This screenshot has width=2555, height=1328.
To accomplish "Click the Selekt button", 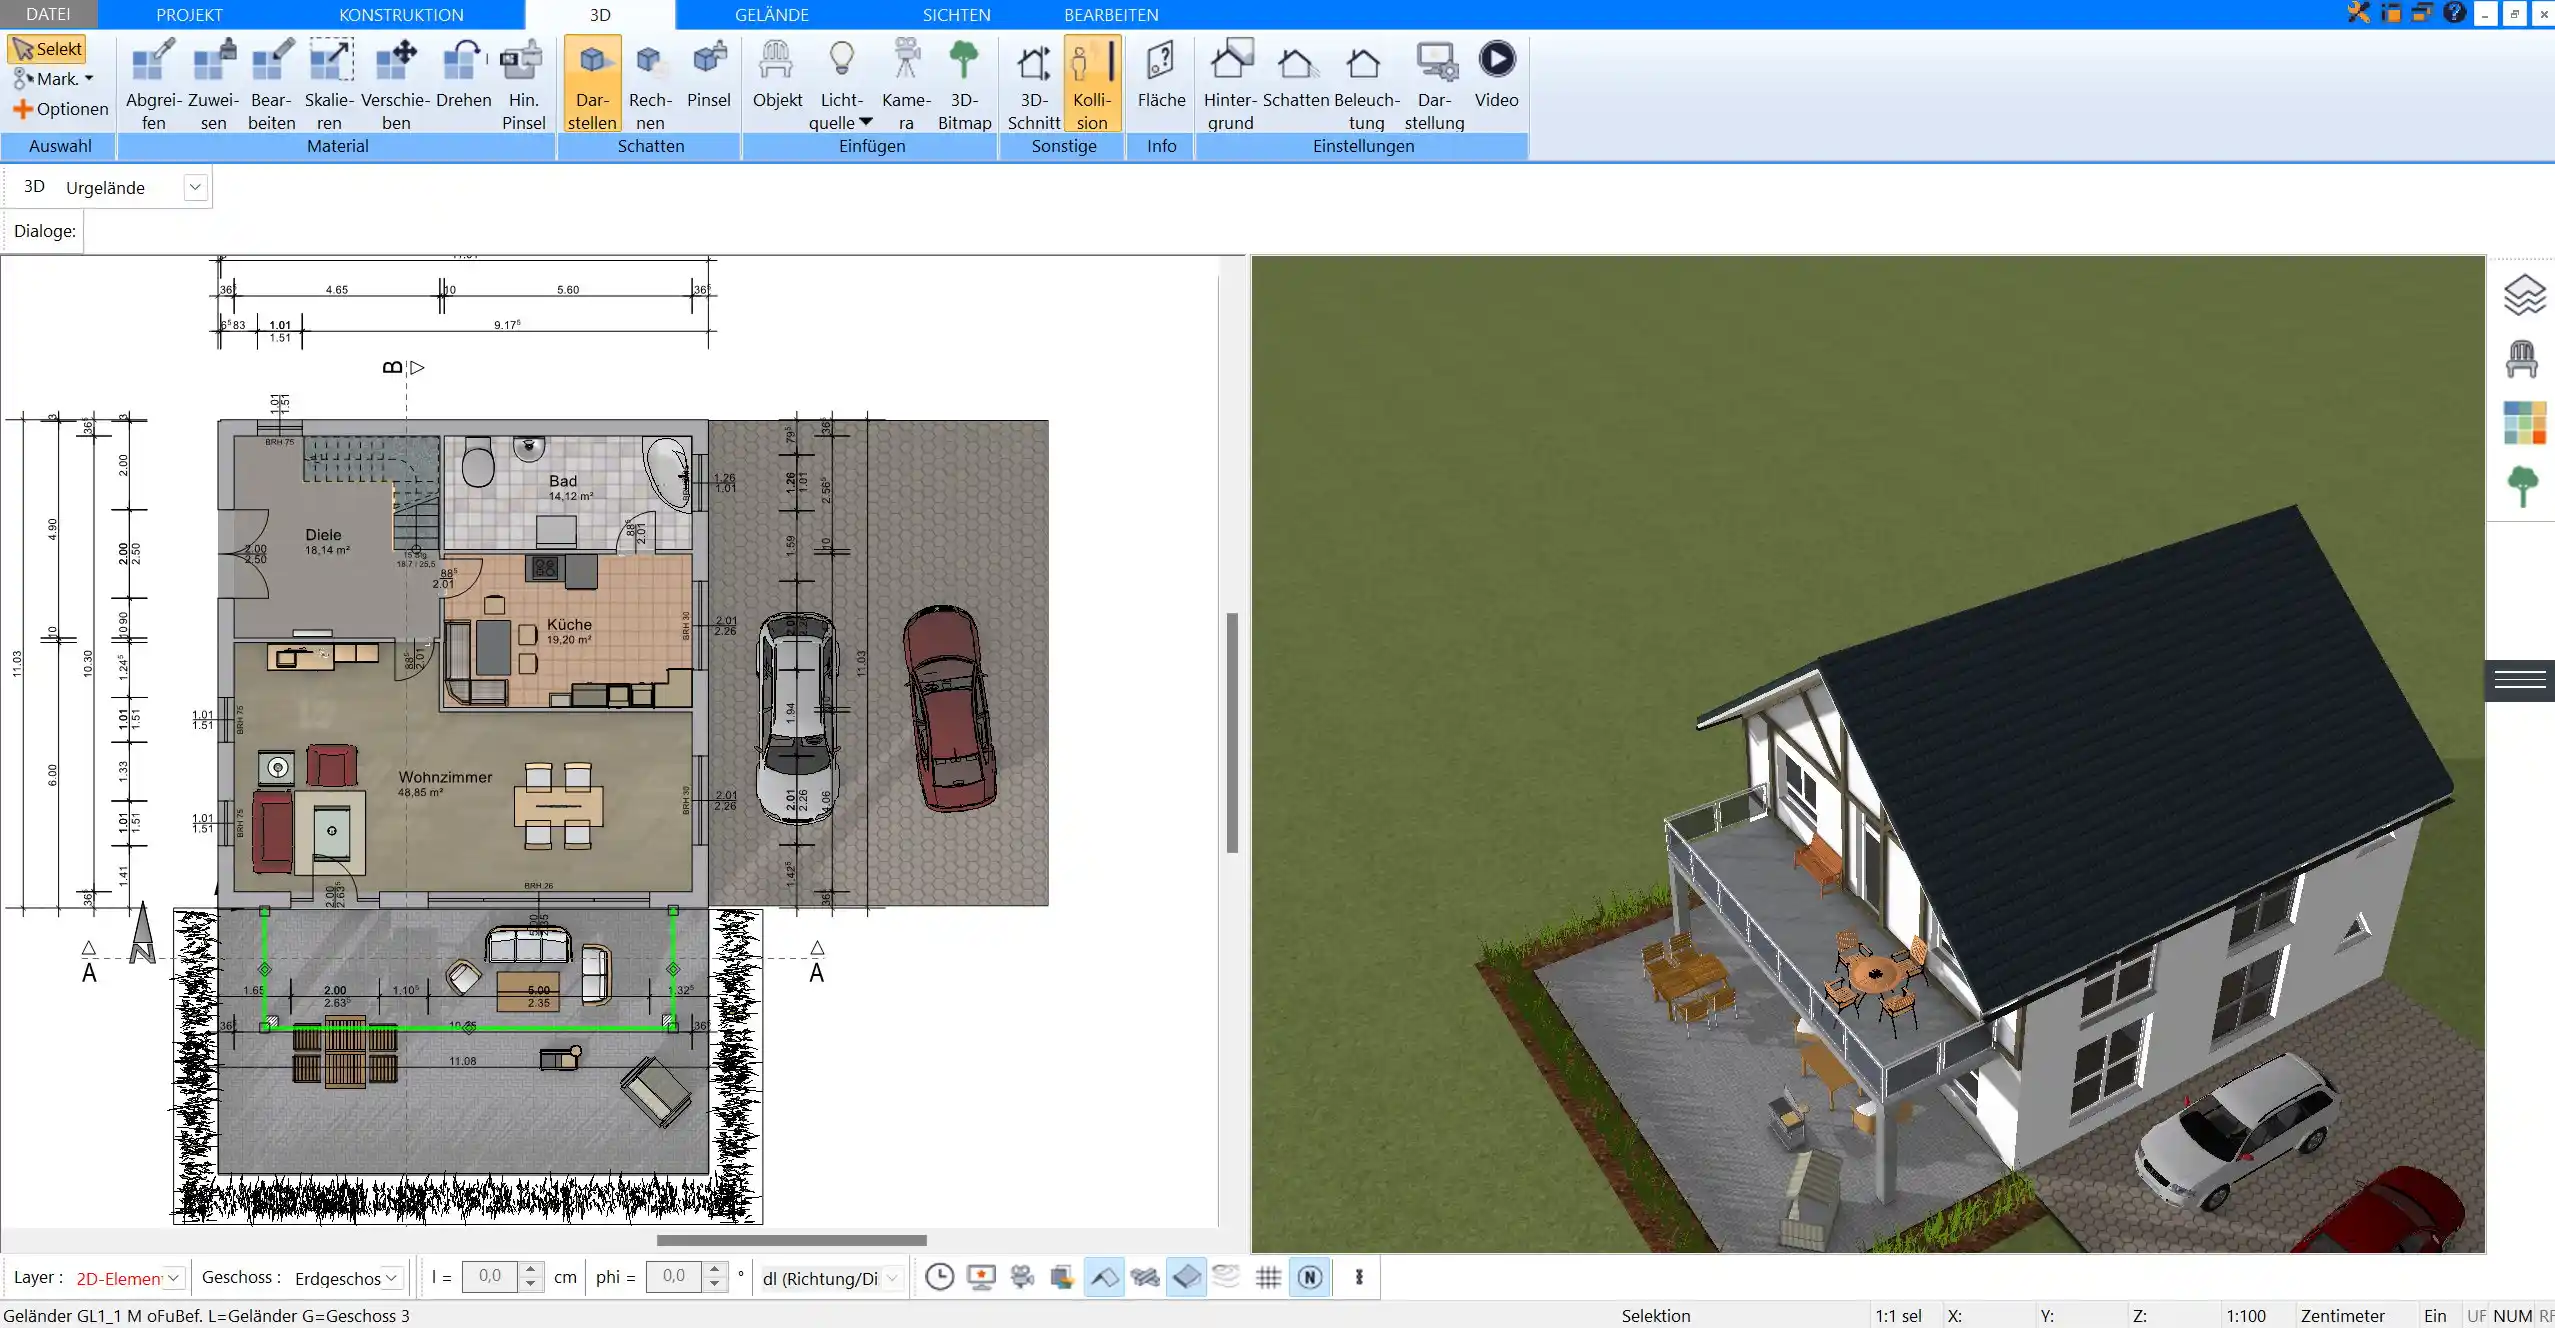I will coord(47,49).
